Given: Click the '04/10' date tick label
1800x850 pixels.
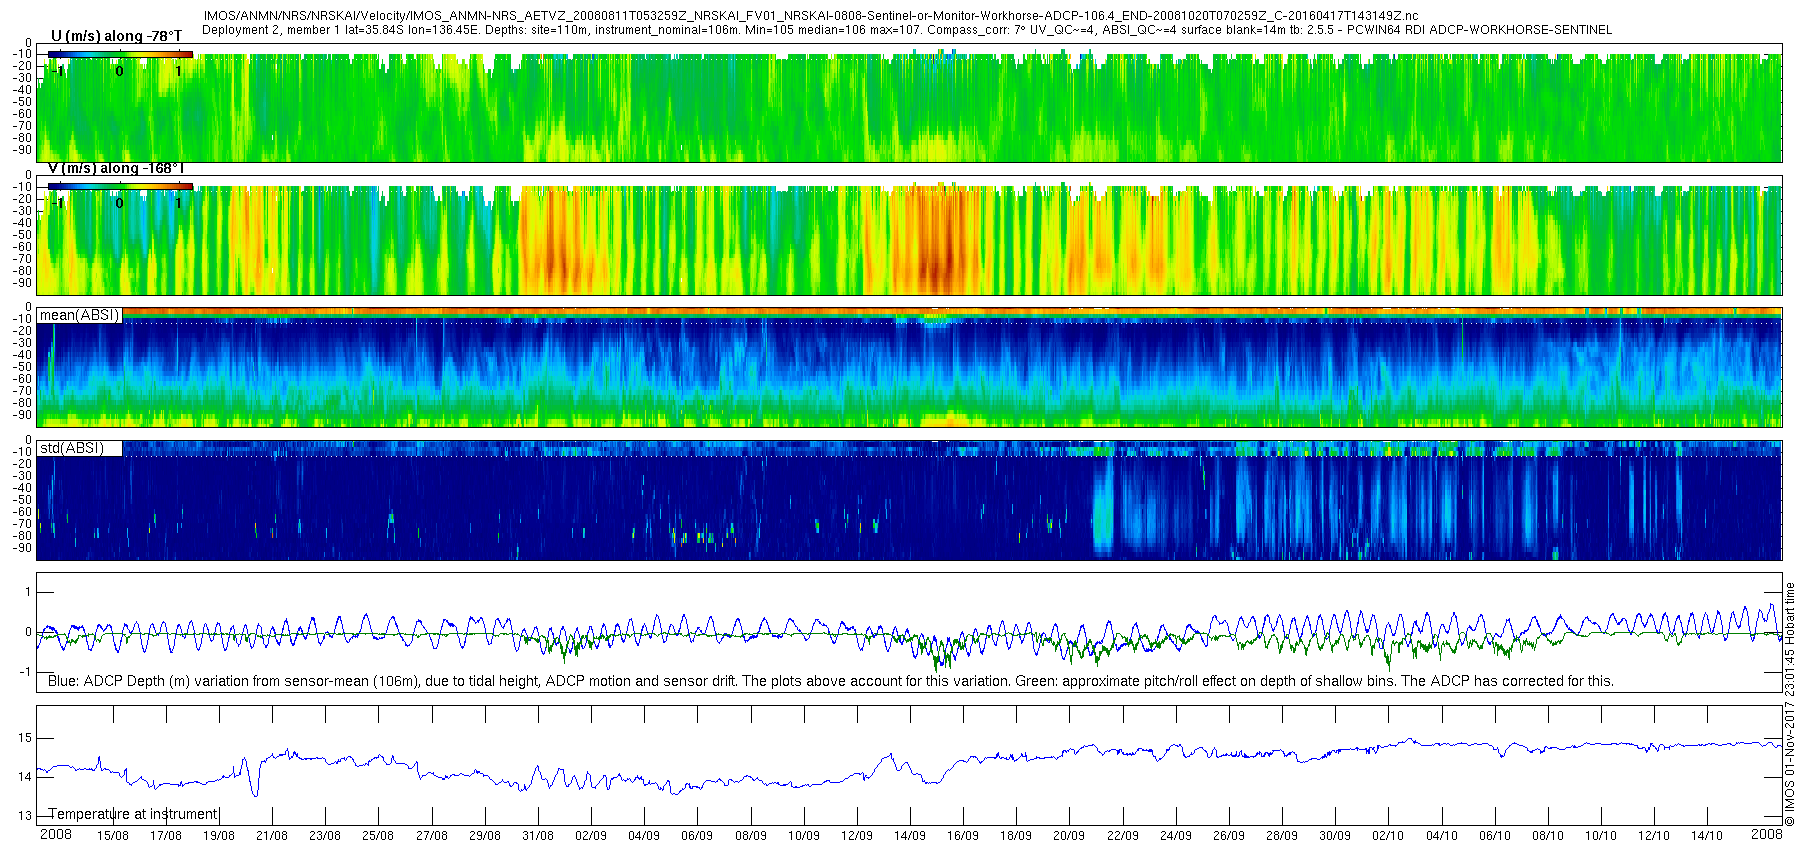Looking at the screenshot, I should pyautogui.click(x=1442, y=836).
